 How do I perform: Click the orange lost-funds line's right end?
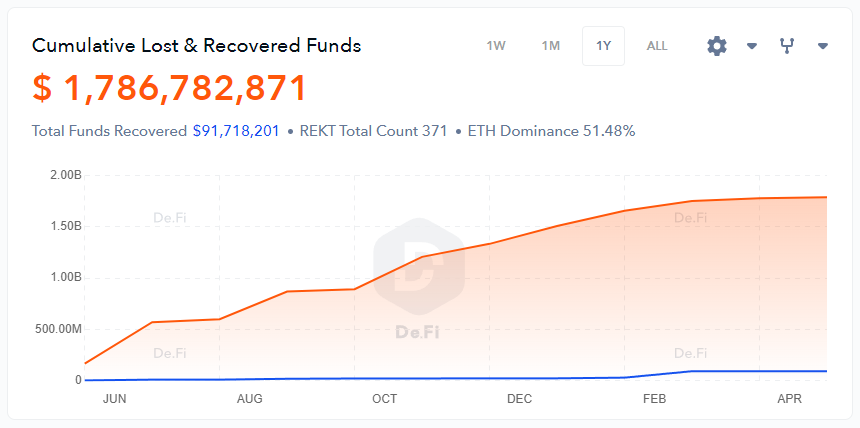click(x=826, y=197)
